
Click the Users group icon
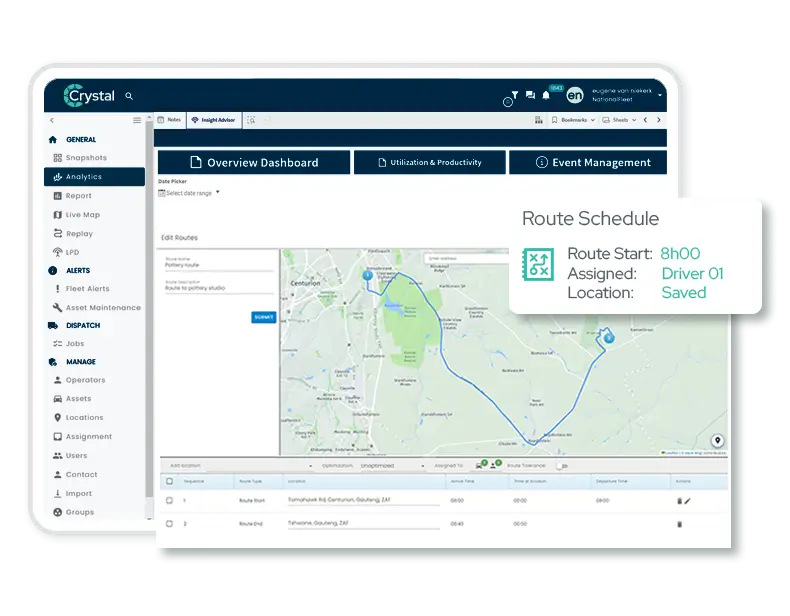point(57,455)
